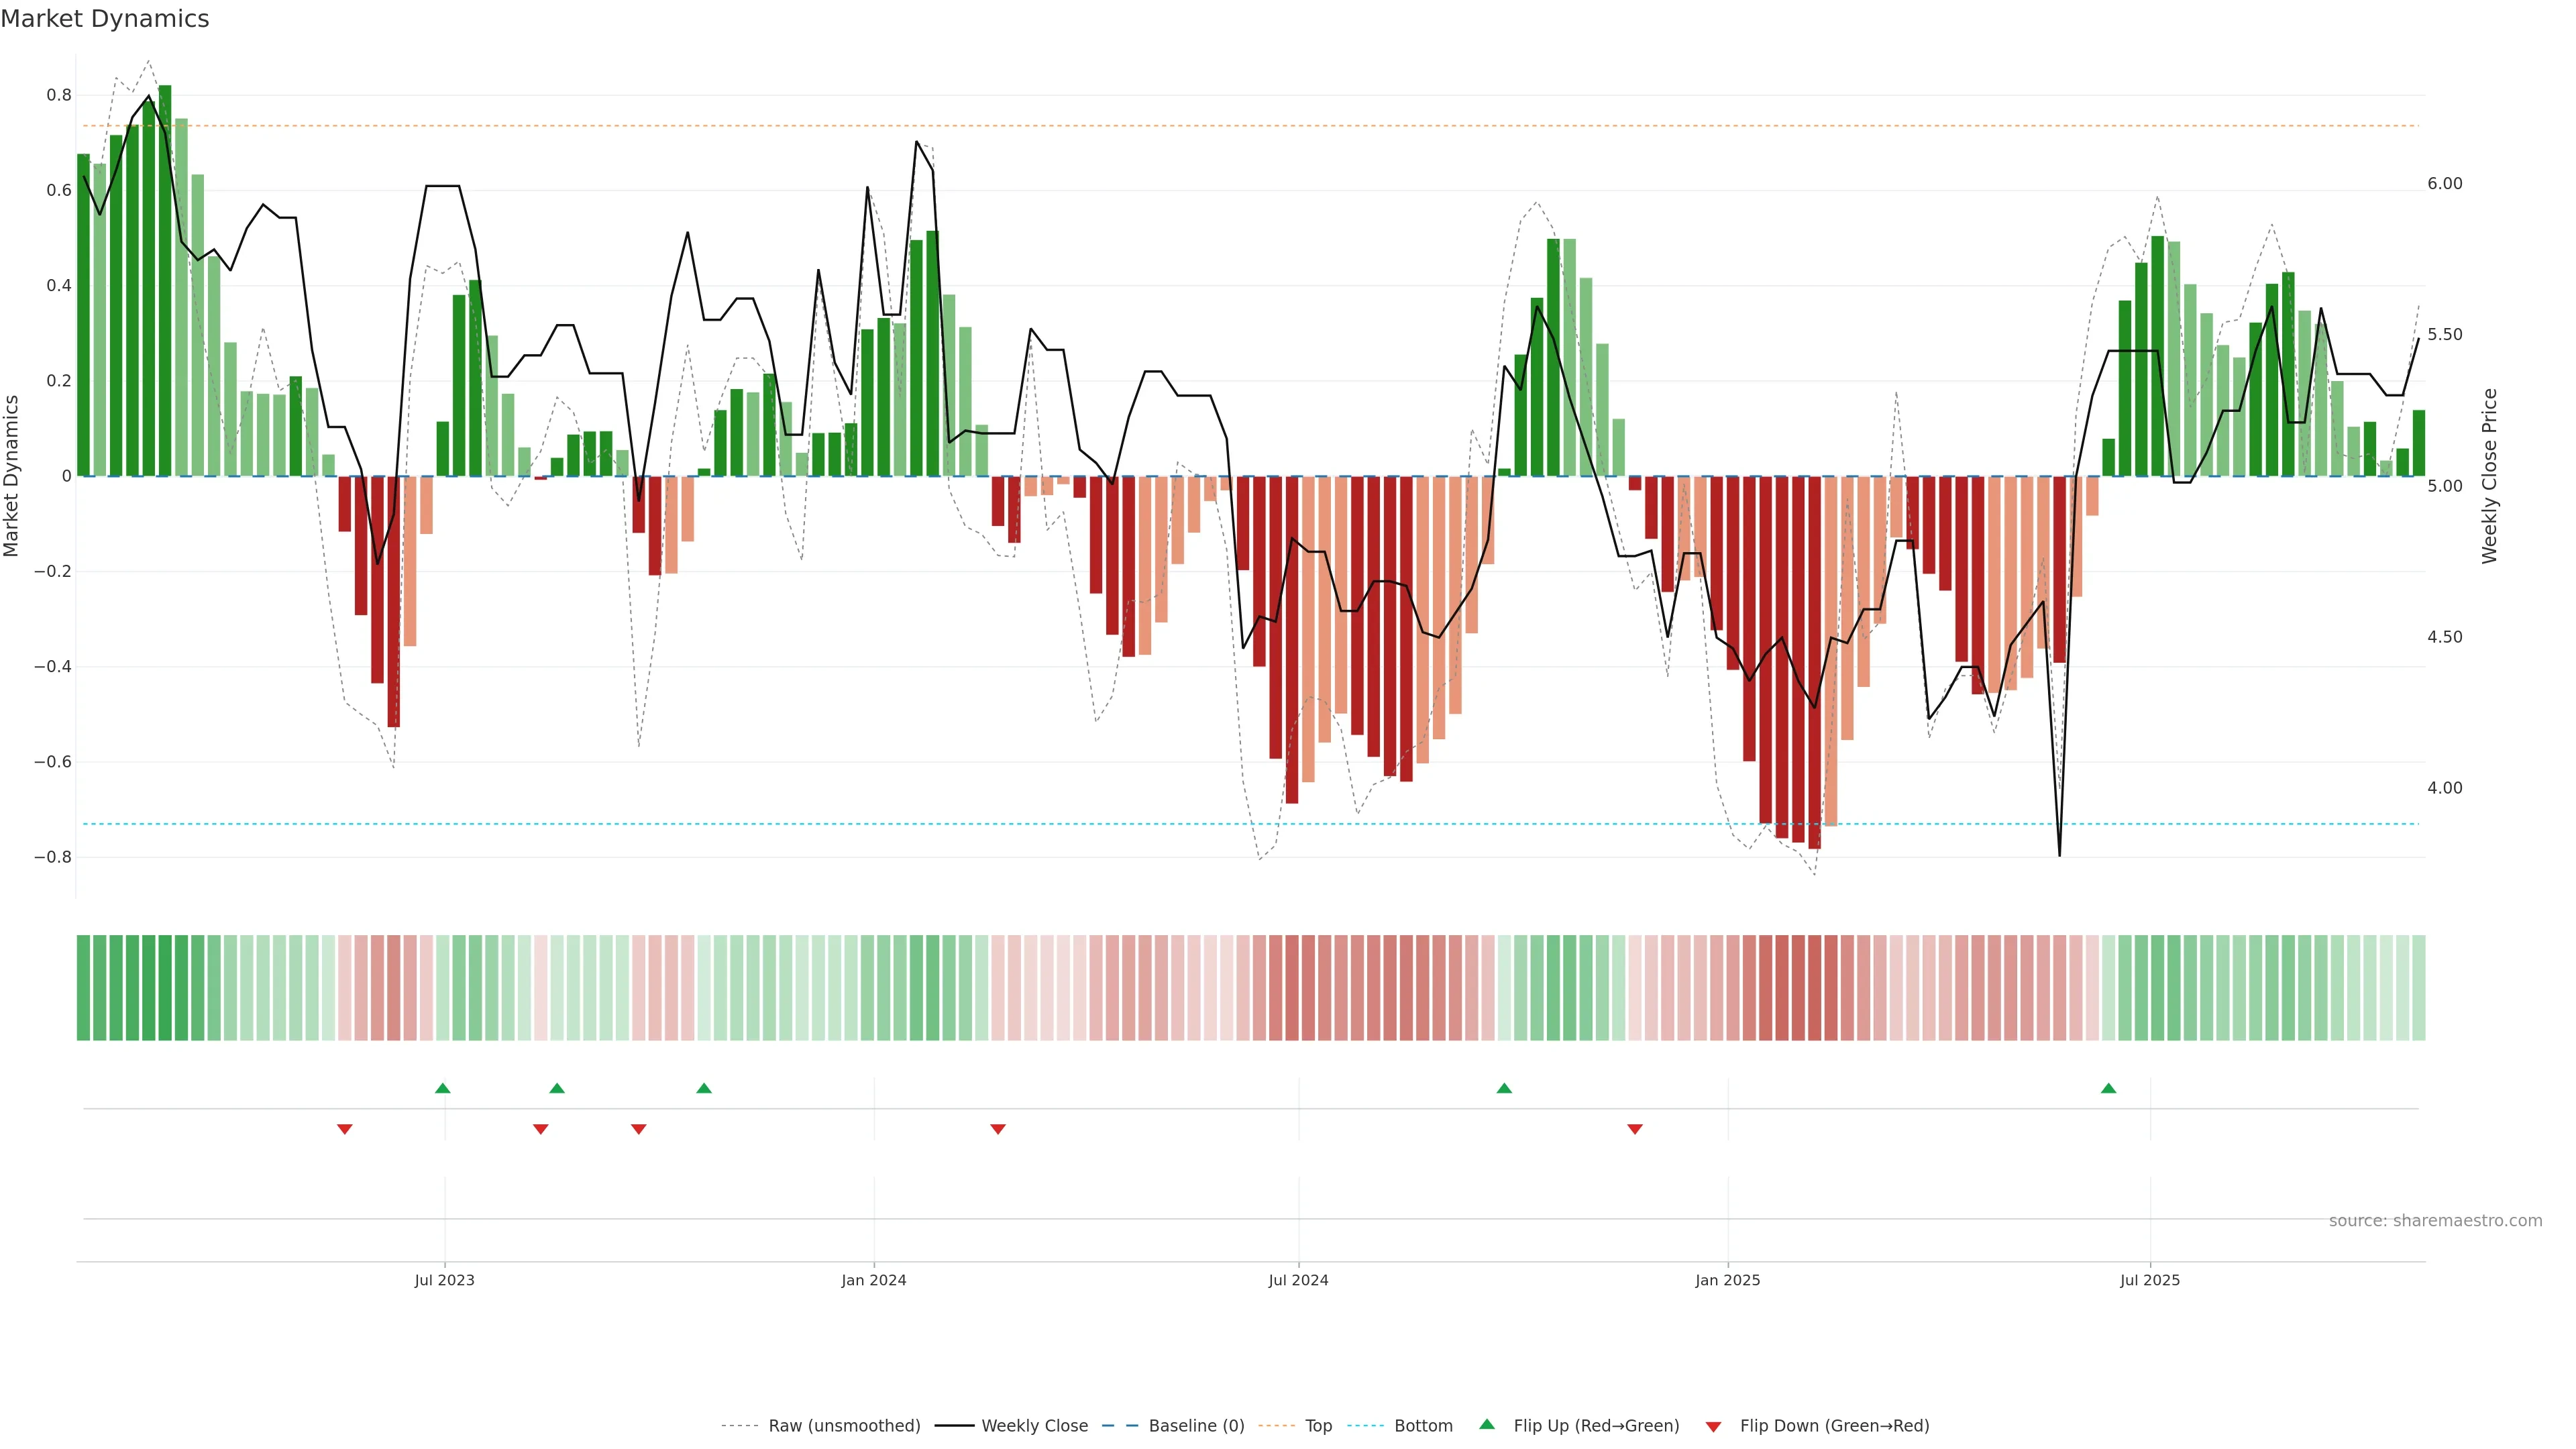The height and width of the screenshot is (1449, 2576).
Task: Click the Flip Up triangle near Jul 2025
Action: (2108, 1088)
